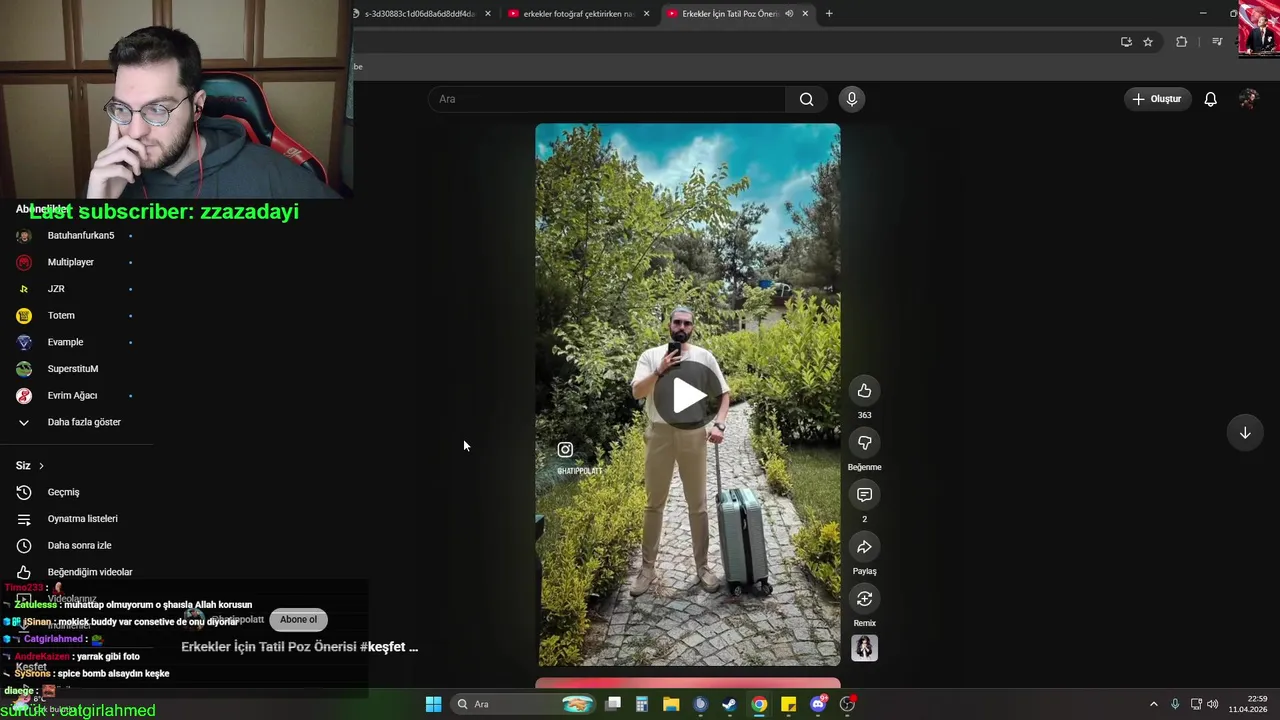Show hidden system tray icons
The width and height of the screenshot is (1280, 720).
pyautogui.click(x=1153, y=704)
